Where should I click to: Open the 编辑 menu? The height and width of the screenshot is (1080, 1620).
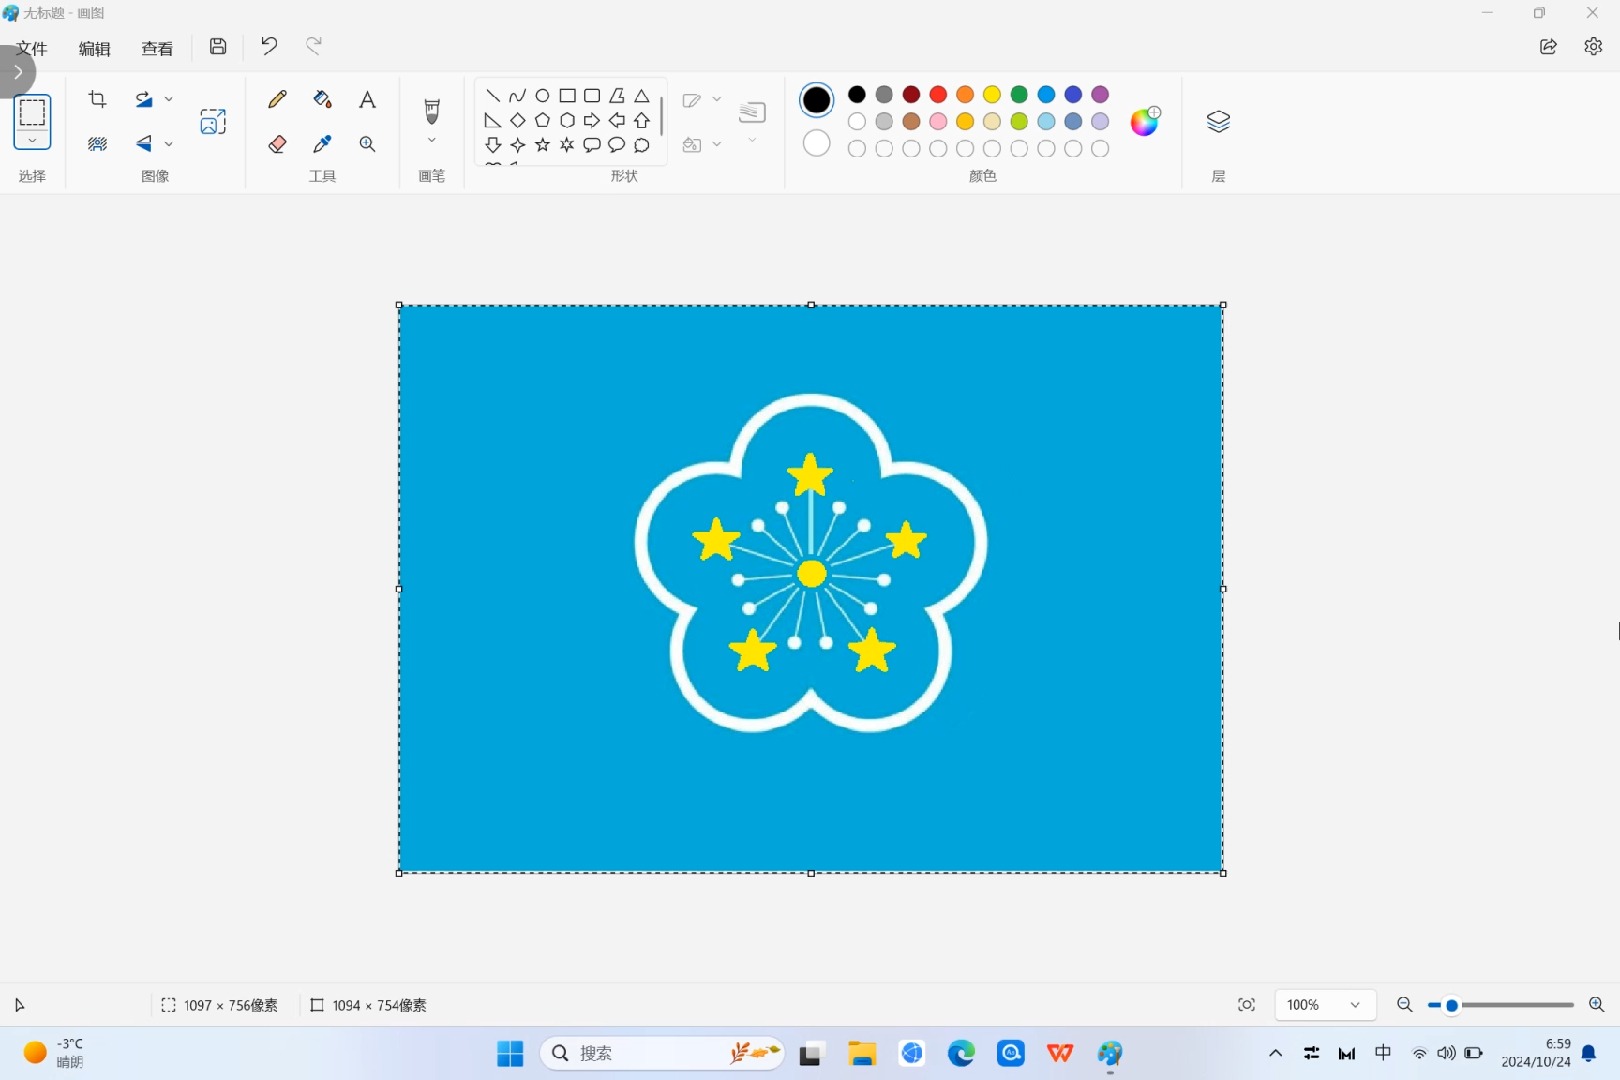tap(95, 48)
